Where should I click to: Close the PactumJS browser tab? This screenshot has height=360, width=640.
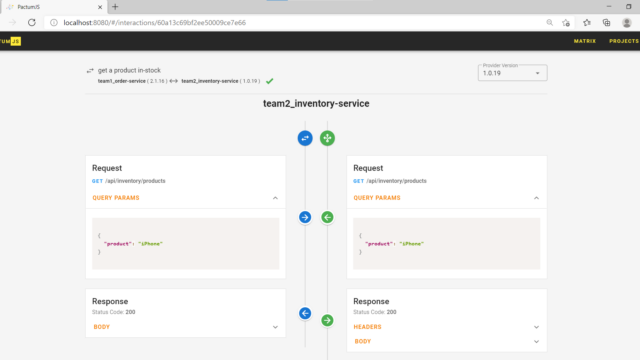100,7
